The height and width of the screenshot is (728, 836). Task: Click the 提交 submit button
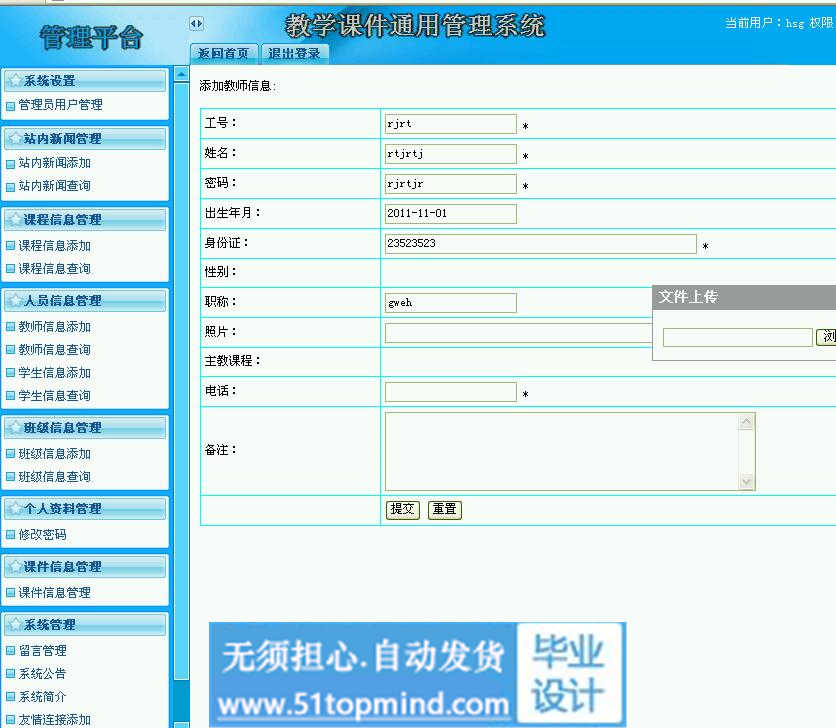[x=403, y=509]
